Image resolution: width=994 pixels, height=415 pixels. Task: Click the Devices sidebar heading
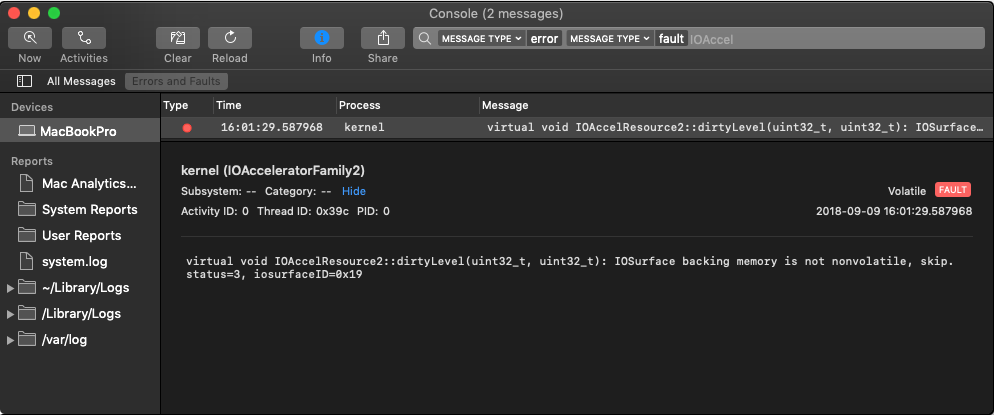pyautogui.click(x=32, y=107)
